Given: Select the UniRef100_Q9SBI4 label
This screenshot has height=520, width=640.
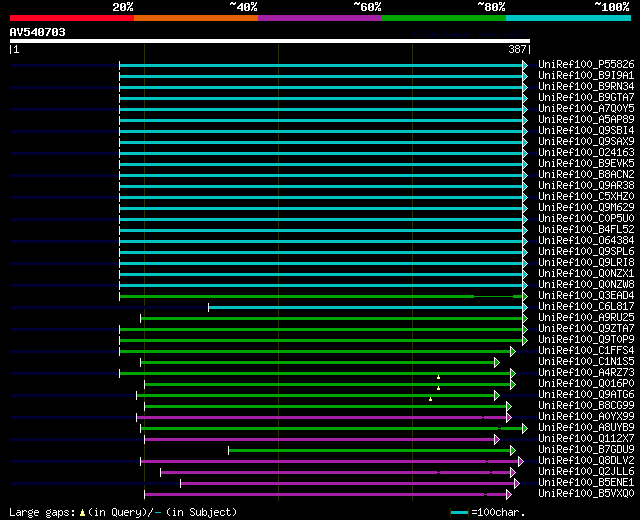Looking at the screenshot, I should (586, 131).
